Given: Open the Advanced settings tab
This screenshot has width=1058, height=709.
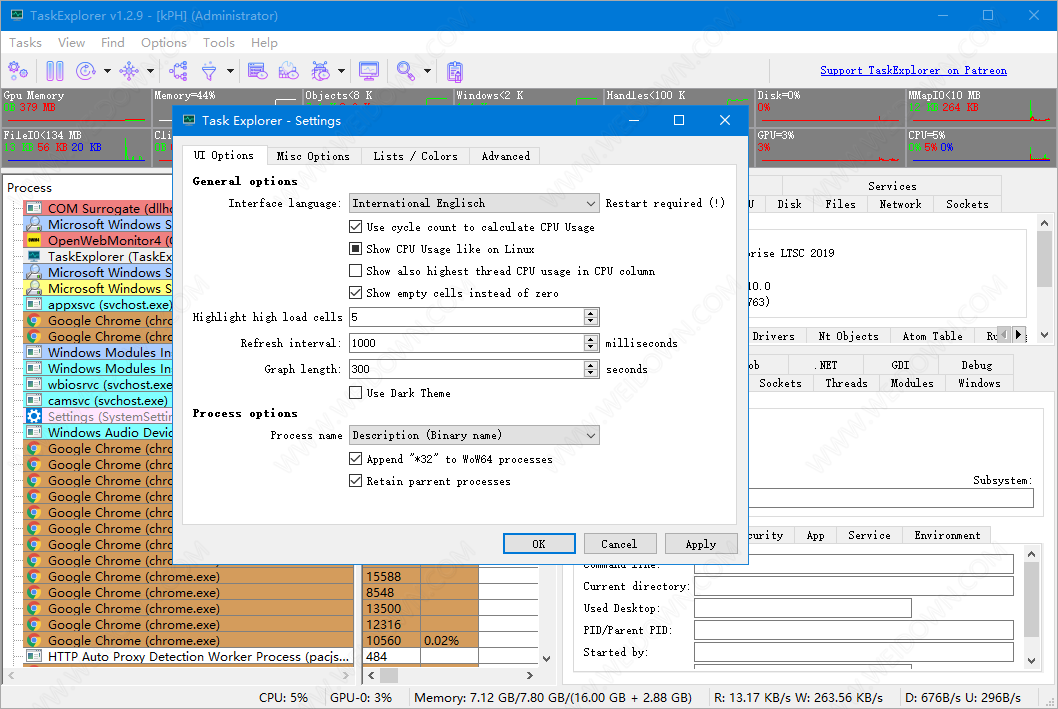Looking at the screenshot, I should click(505, 157).
